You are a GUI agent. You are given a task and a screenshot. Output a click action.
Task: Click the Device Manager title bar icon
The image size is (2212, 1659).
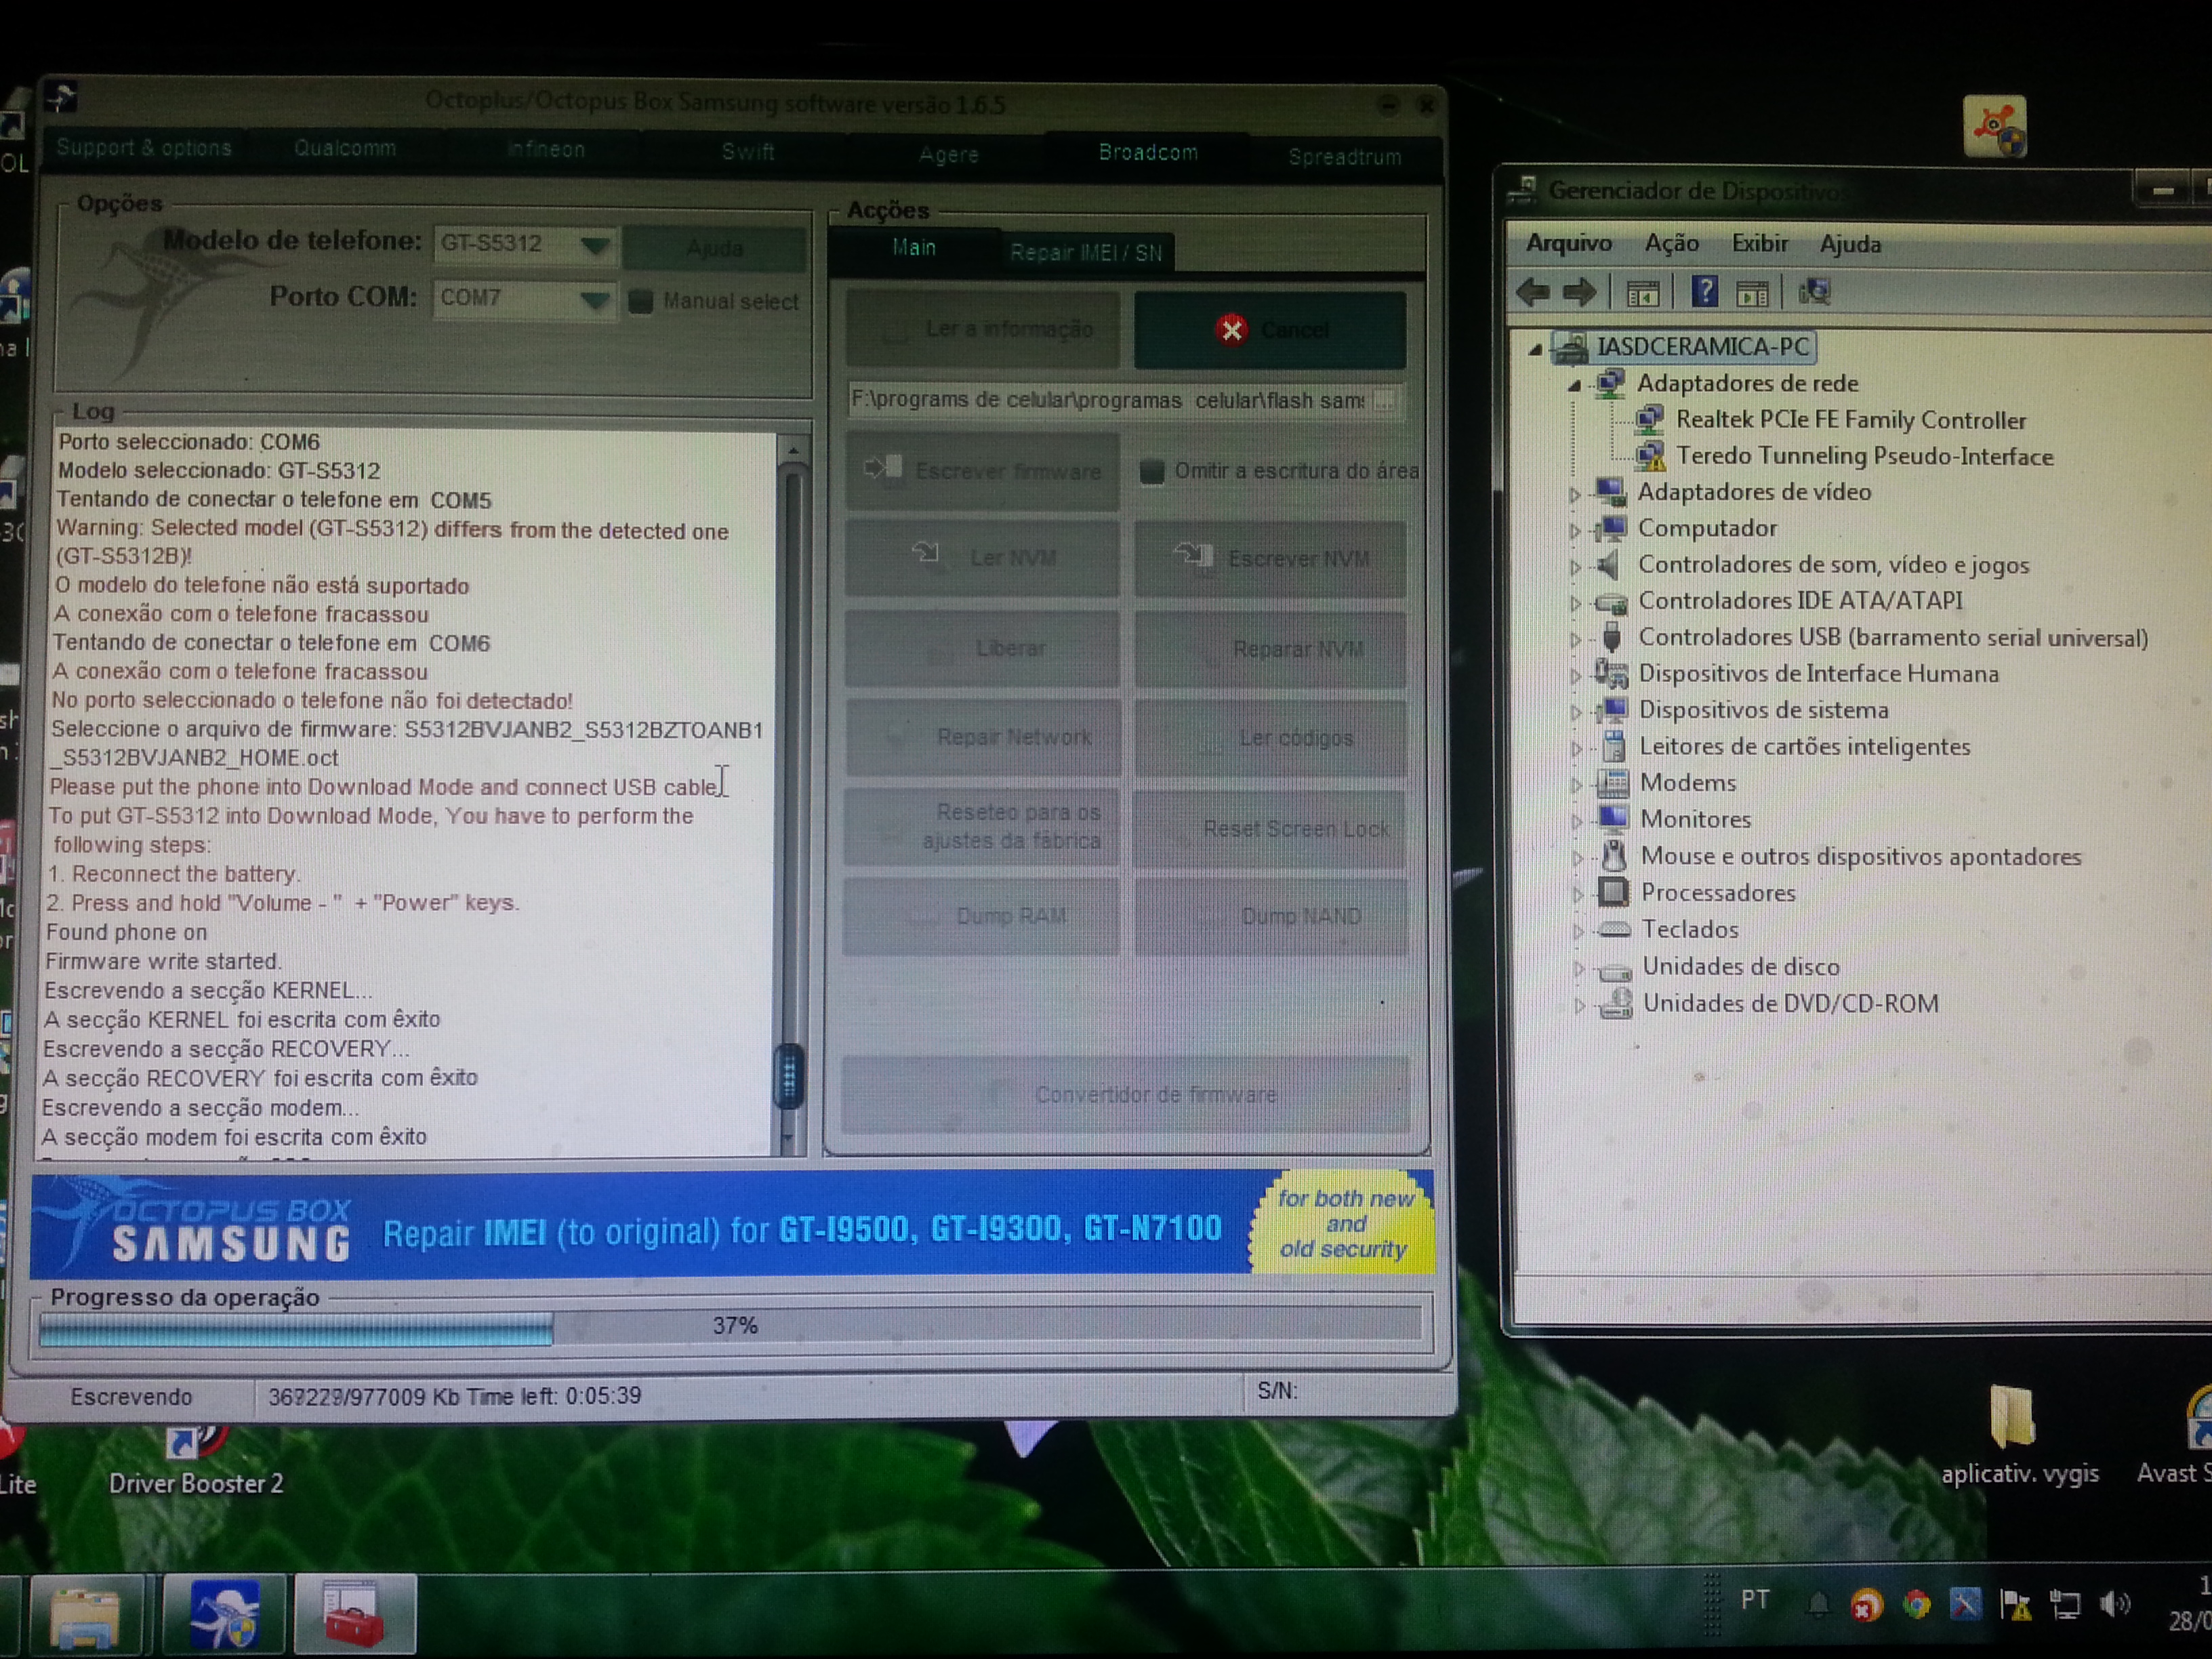coord(1523,189)
